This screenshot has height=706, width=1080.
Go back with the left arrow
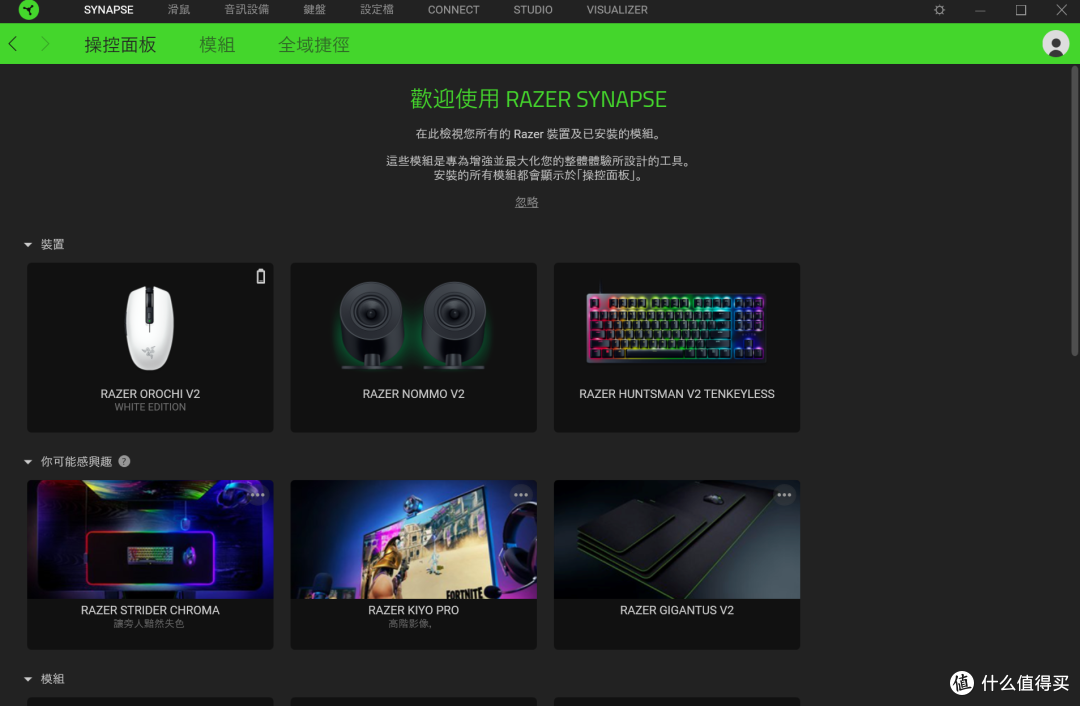click(x=13, y=44)
